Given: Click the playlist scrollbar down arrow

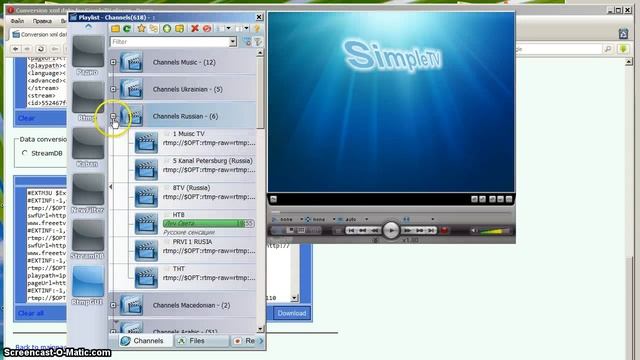Looking at the screenshot, I should pyautogui.click(x=260, y=329).
